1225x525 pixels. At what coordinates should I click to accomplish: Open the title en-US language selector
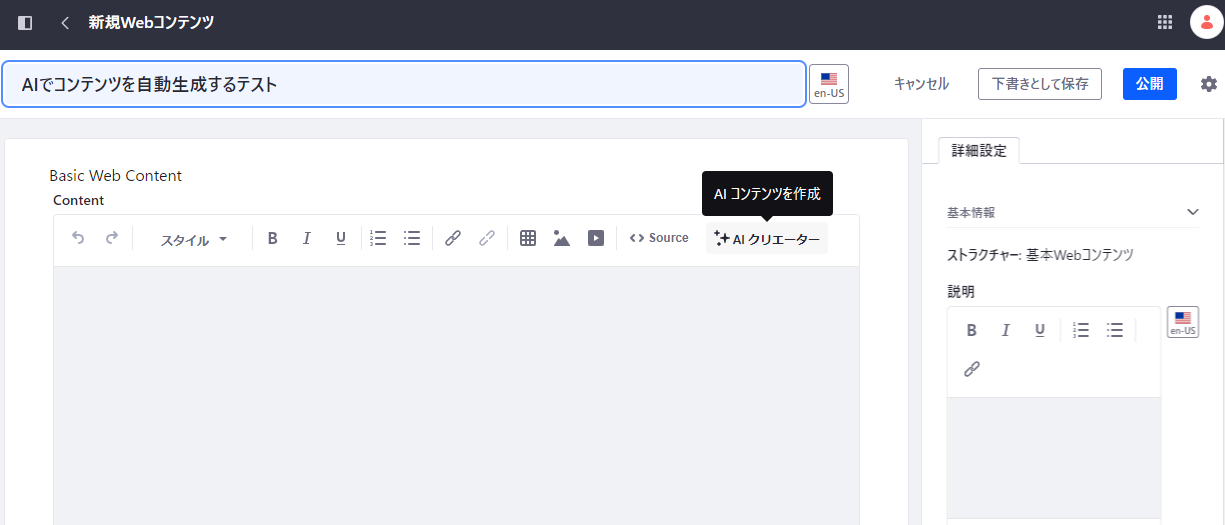point(828,84)
